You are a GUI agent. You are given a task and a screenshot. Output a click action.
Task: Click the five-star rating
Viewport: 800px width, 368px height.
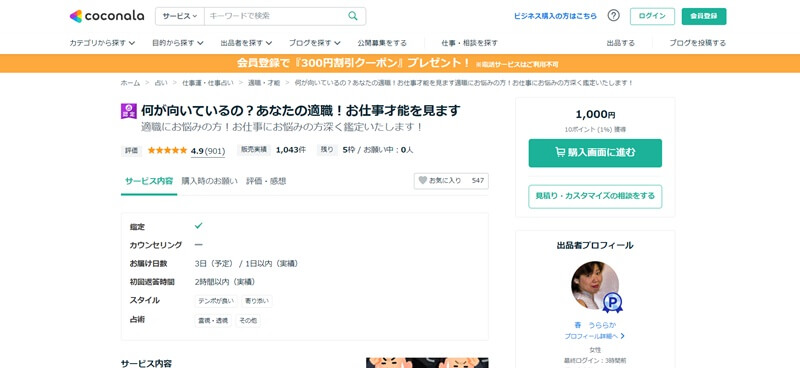[x=167, y=150]
